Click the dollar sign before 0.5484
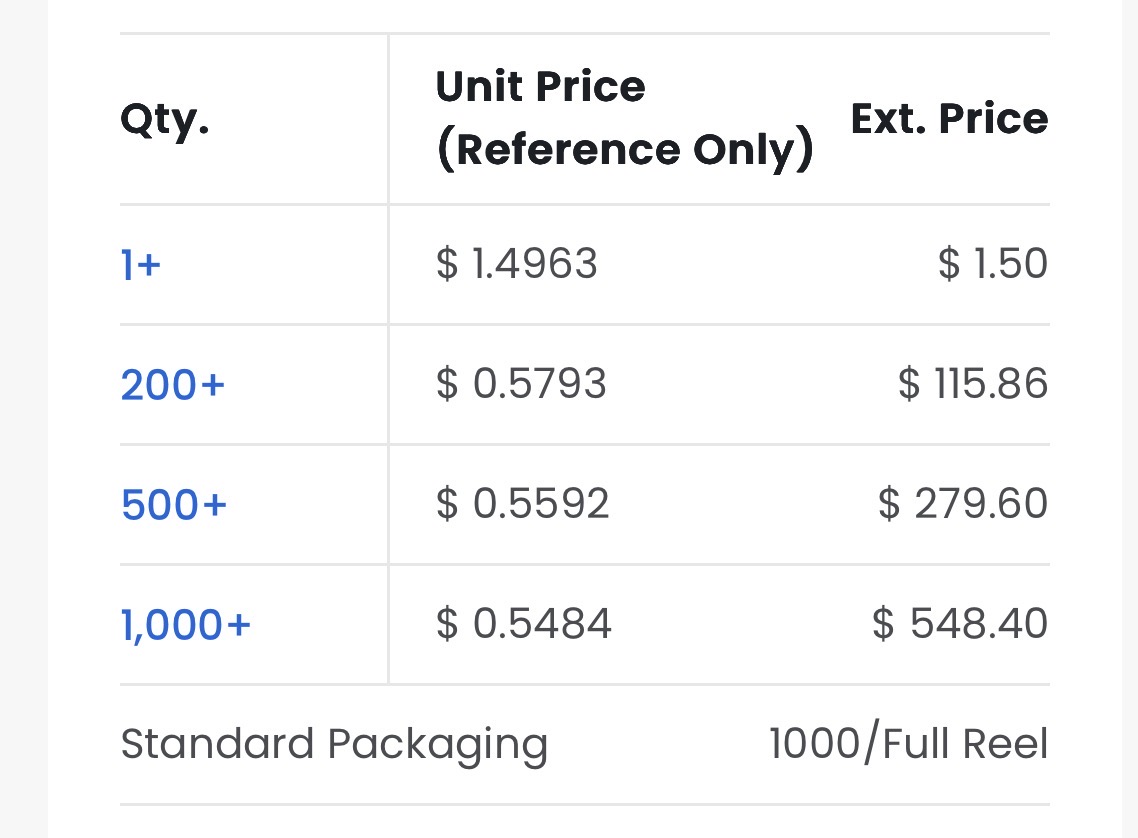Screen dimensions: 1138x838 447,623
